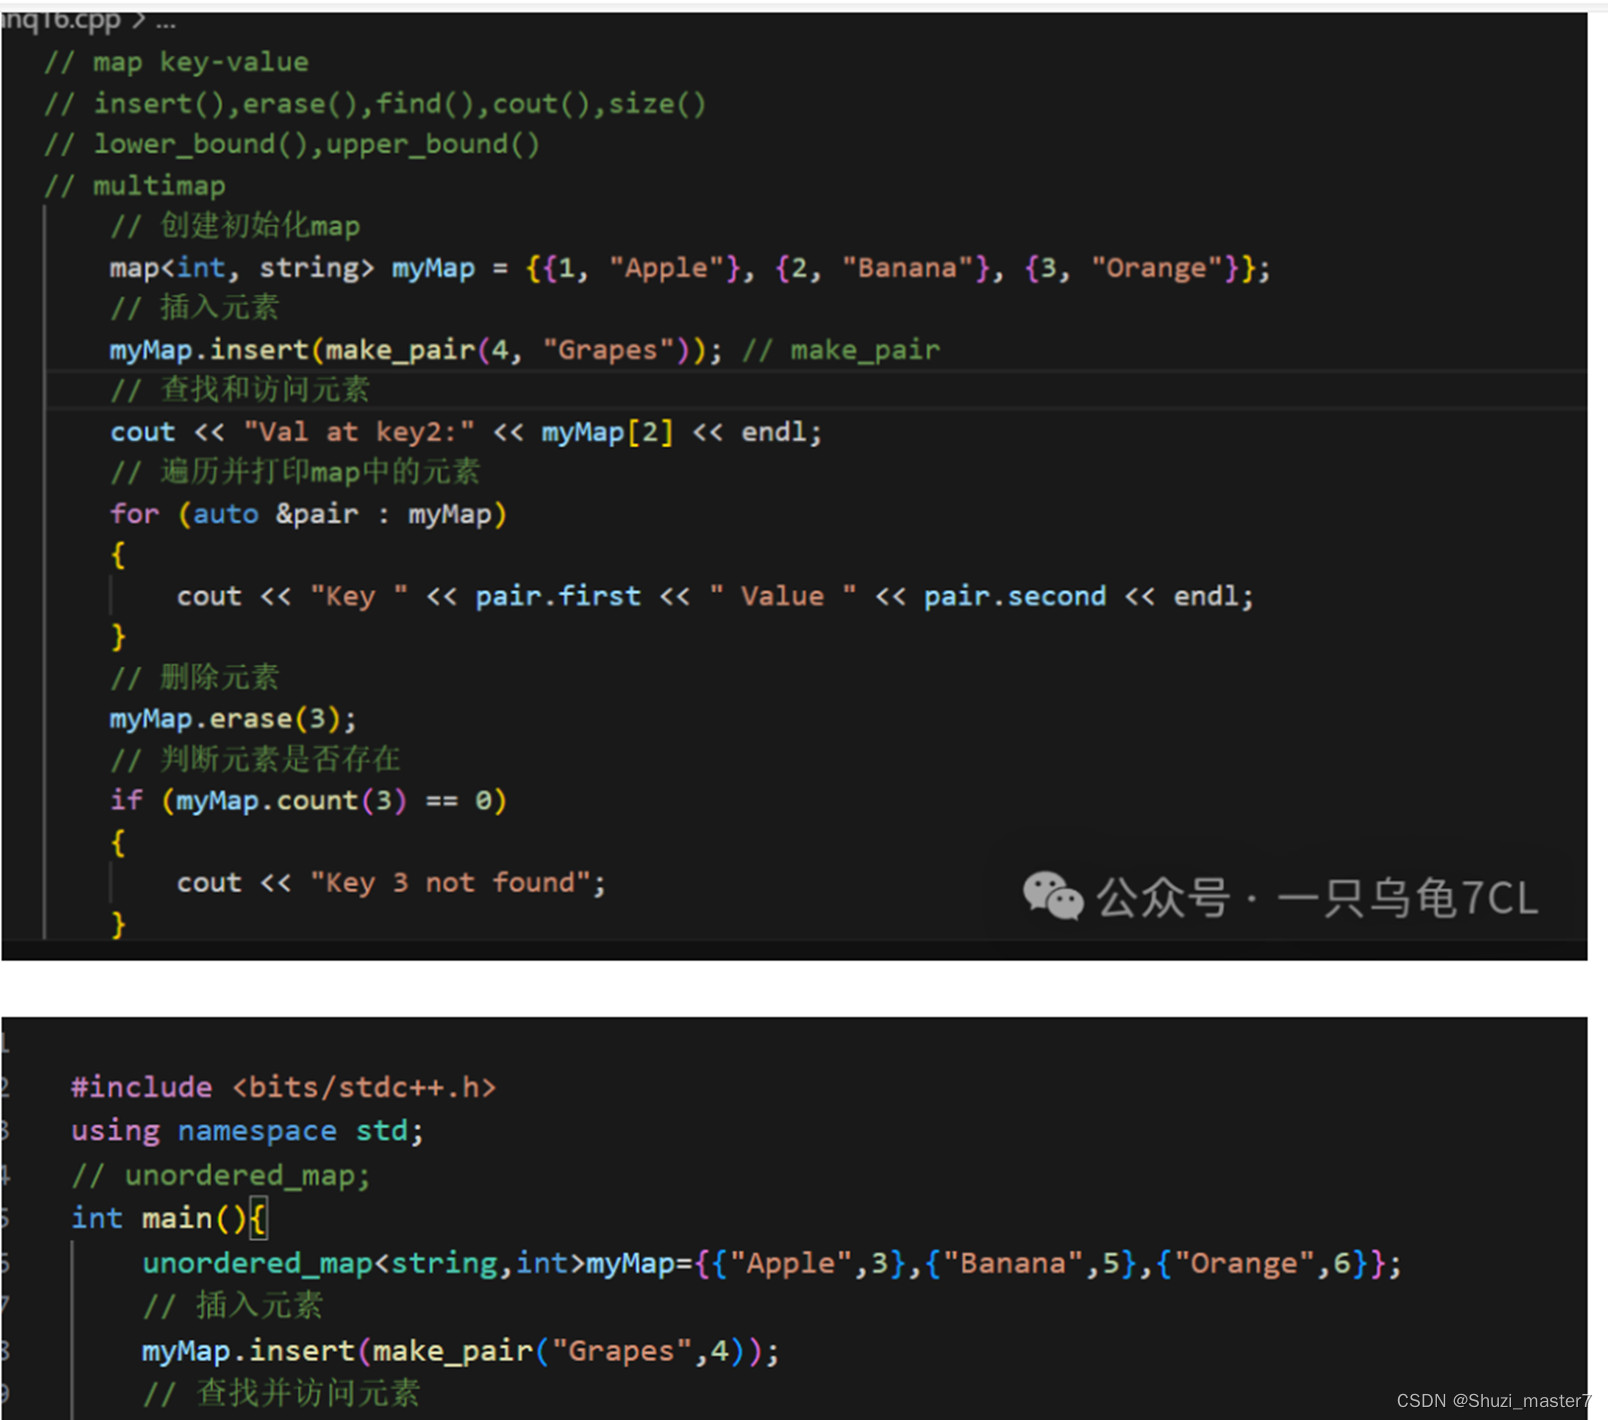Select the unordered_map declaration line

coord(770,1262)
